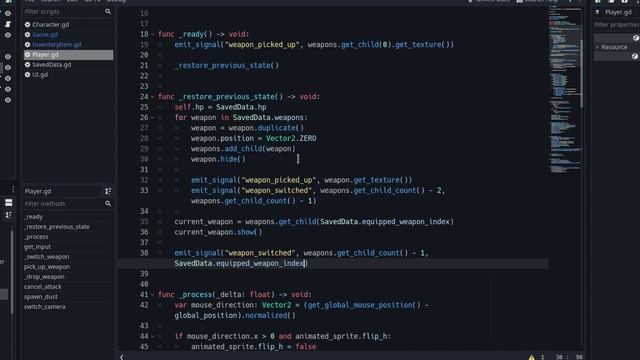Click the vertical scrollbar beside the minimap
Screen dimensions: 640x360
click(581, 73)
